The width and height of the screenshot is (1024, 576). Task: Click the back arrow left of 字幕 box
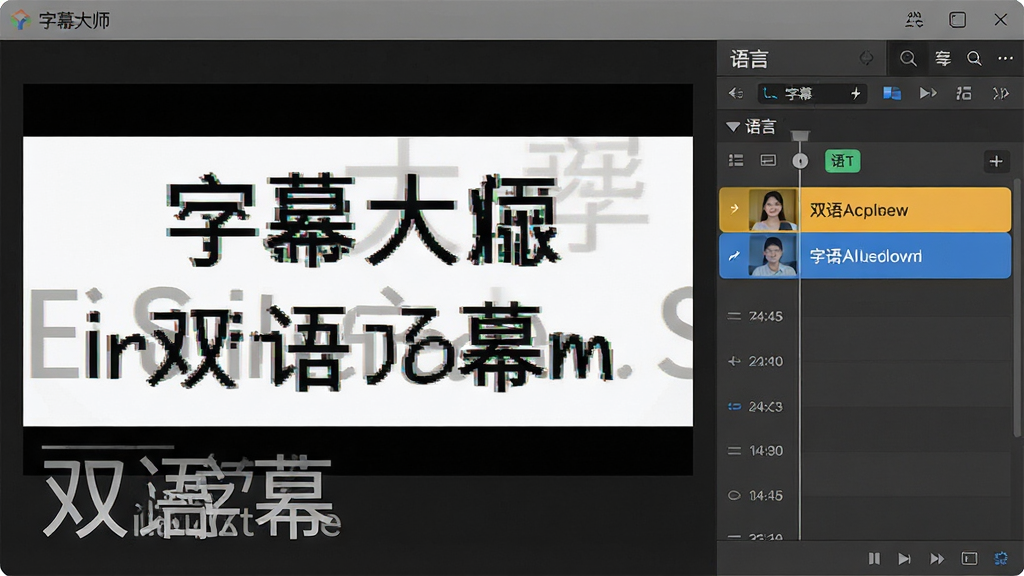coord(736,93)
